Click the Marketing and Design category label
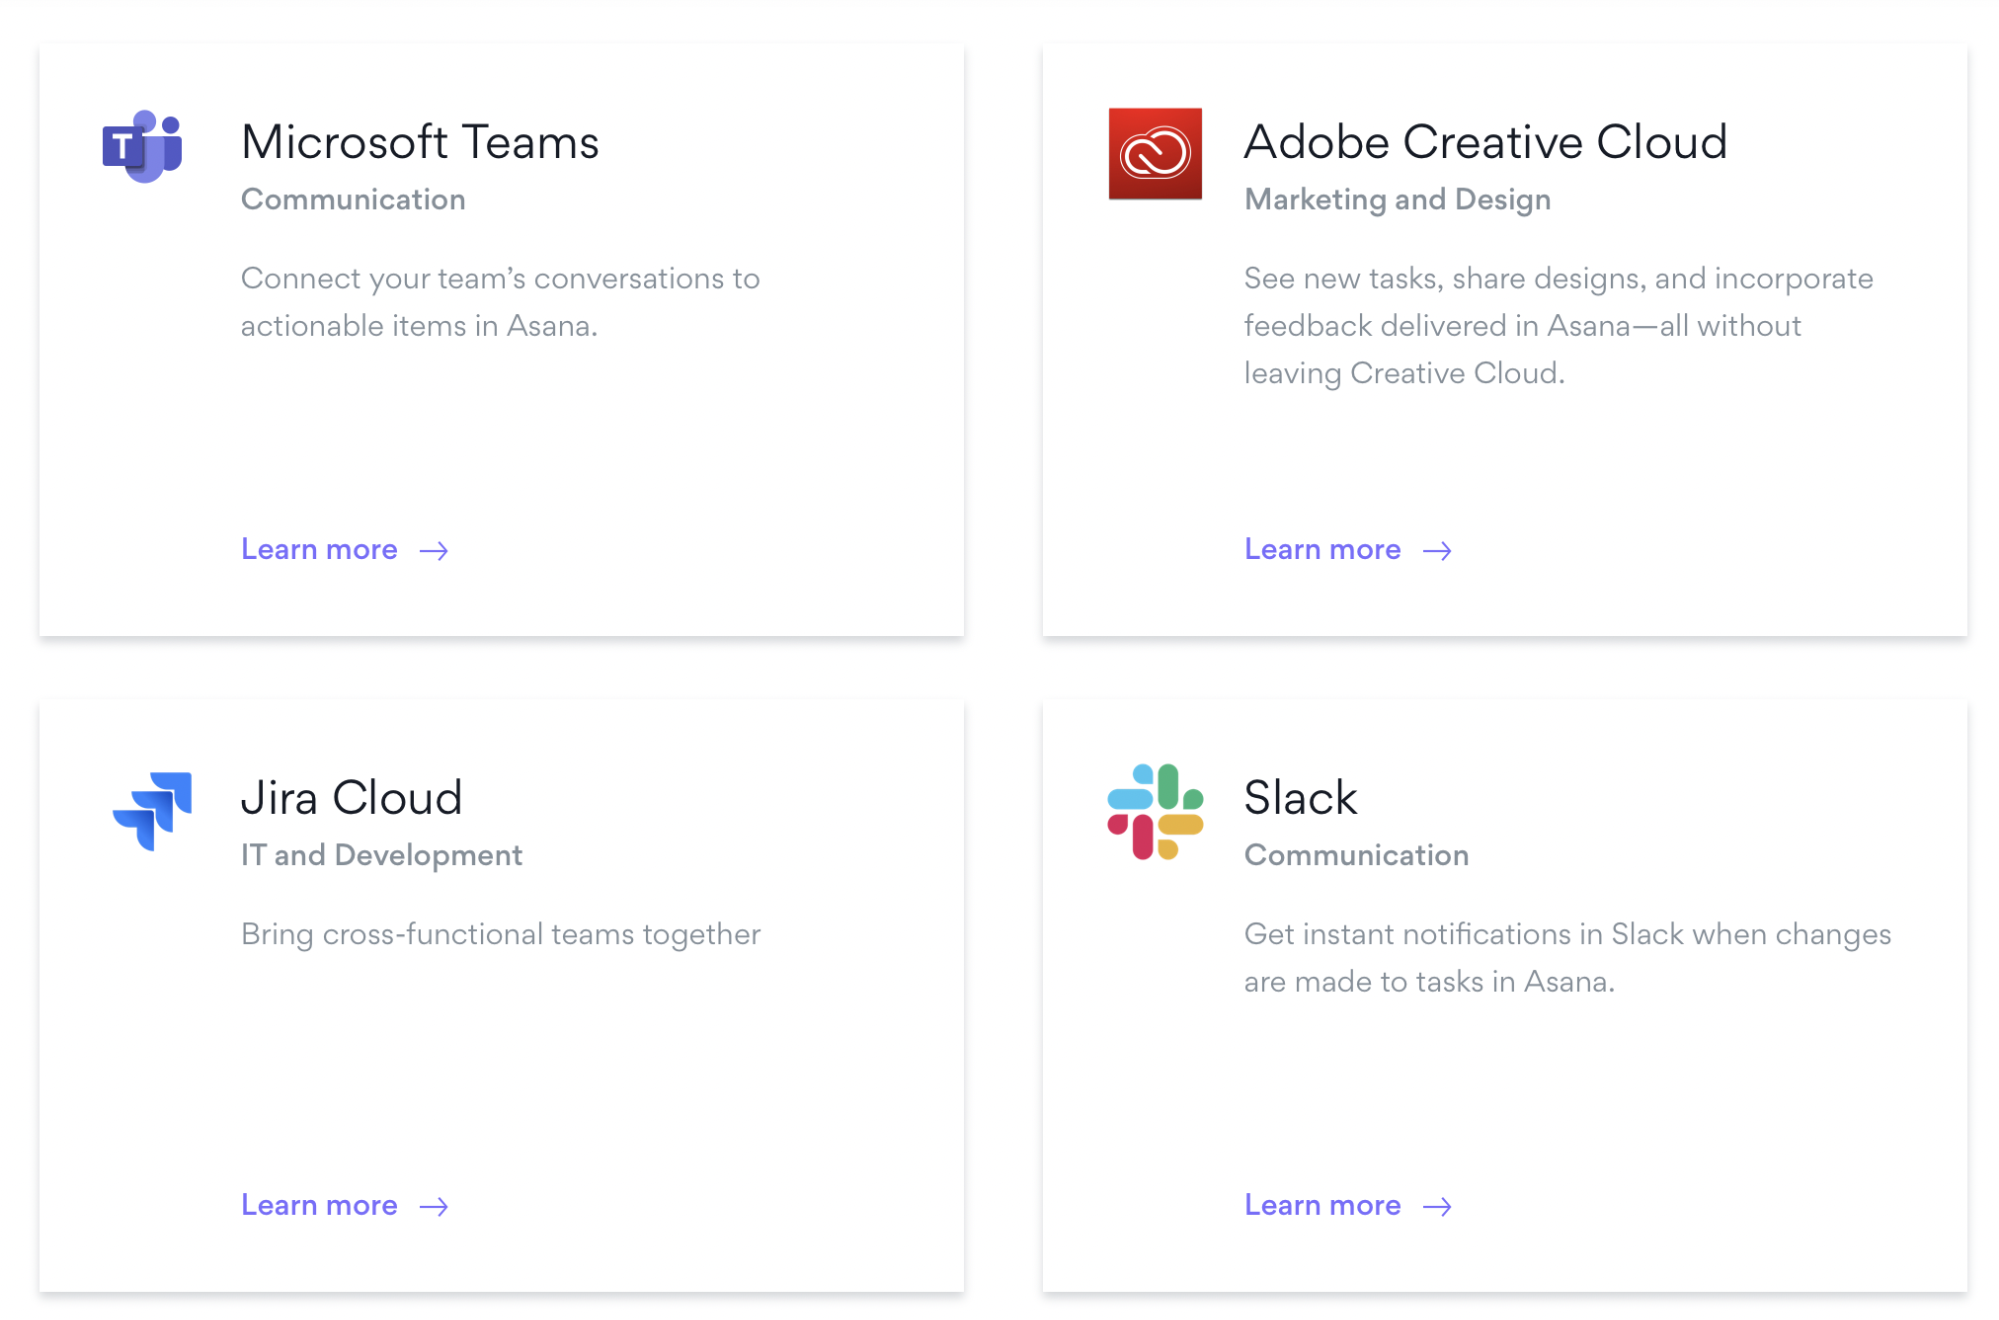The height and width of the screenshot is (1320, 1999). 1397,199
